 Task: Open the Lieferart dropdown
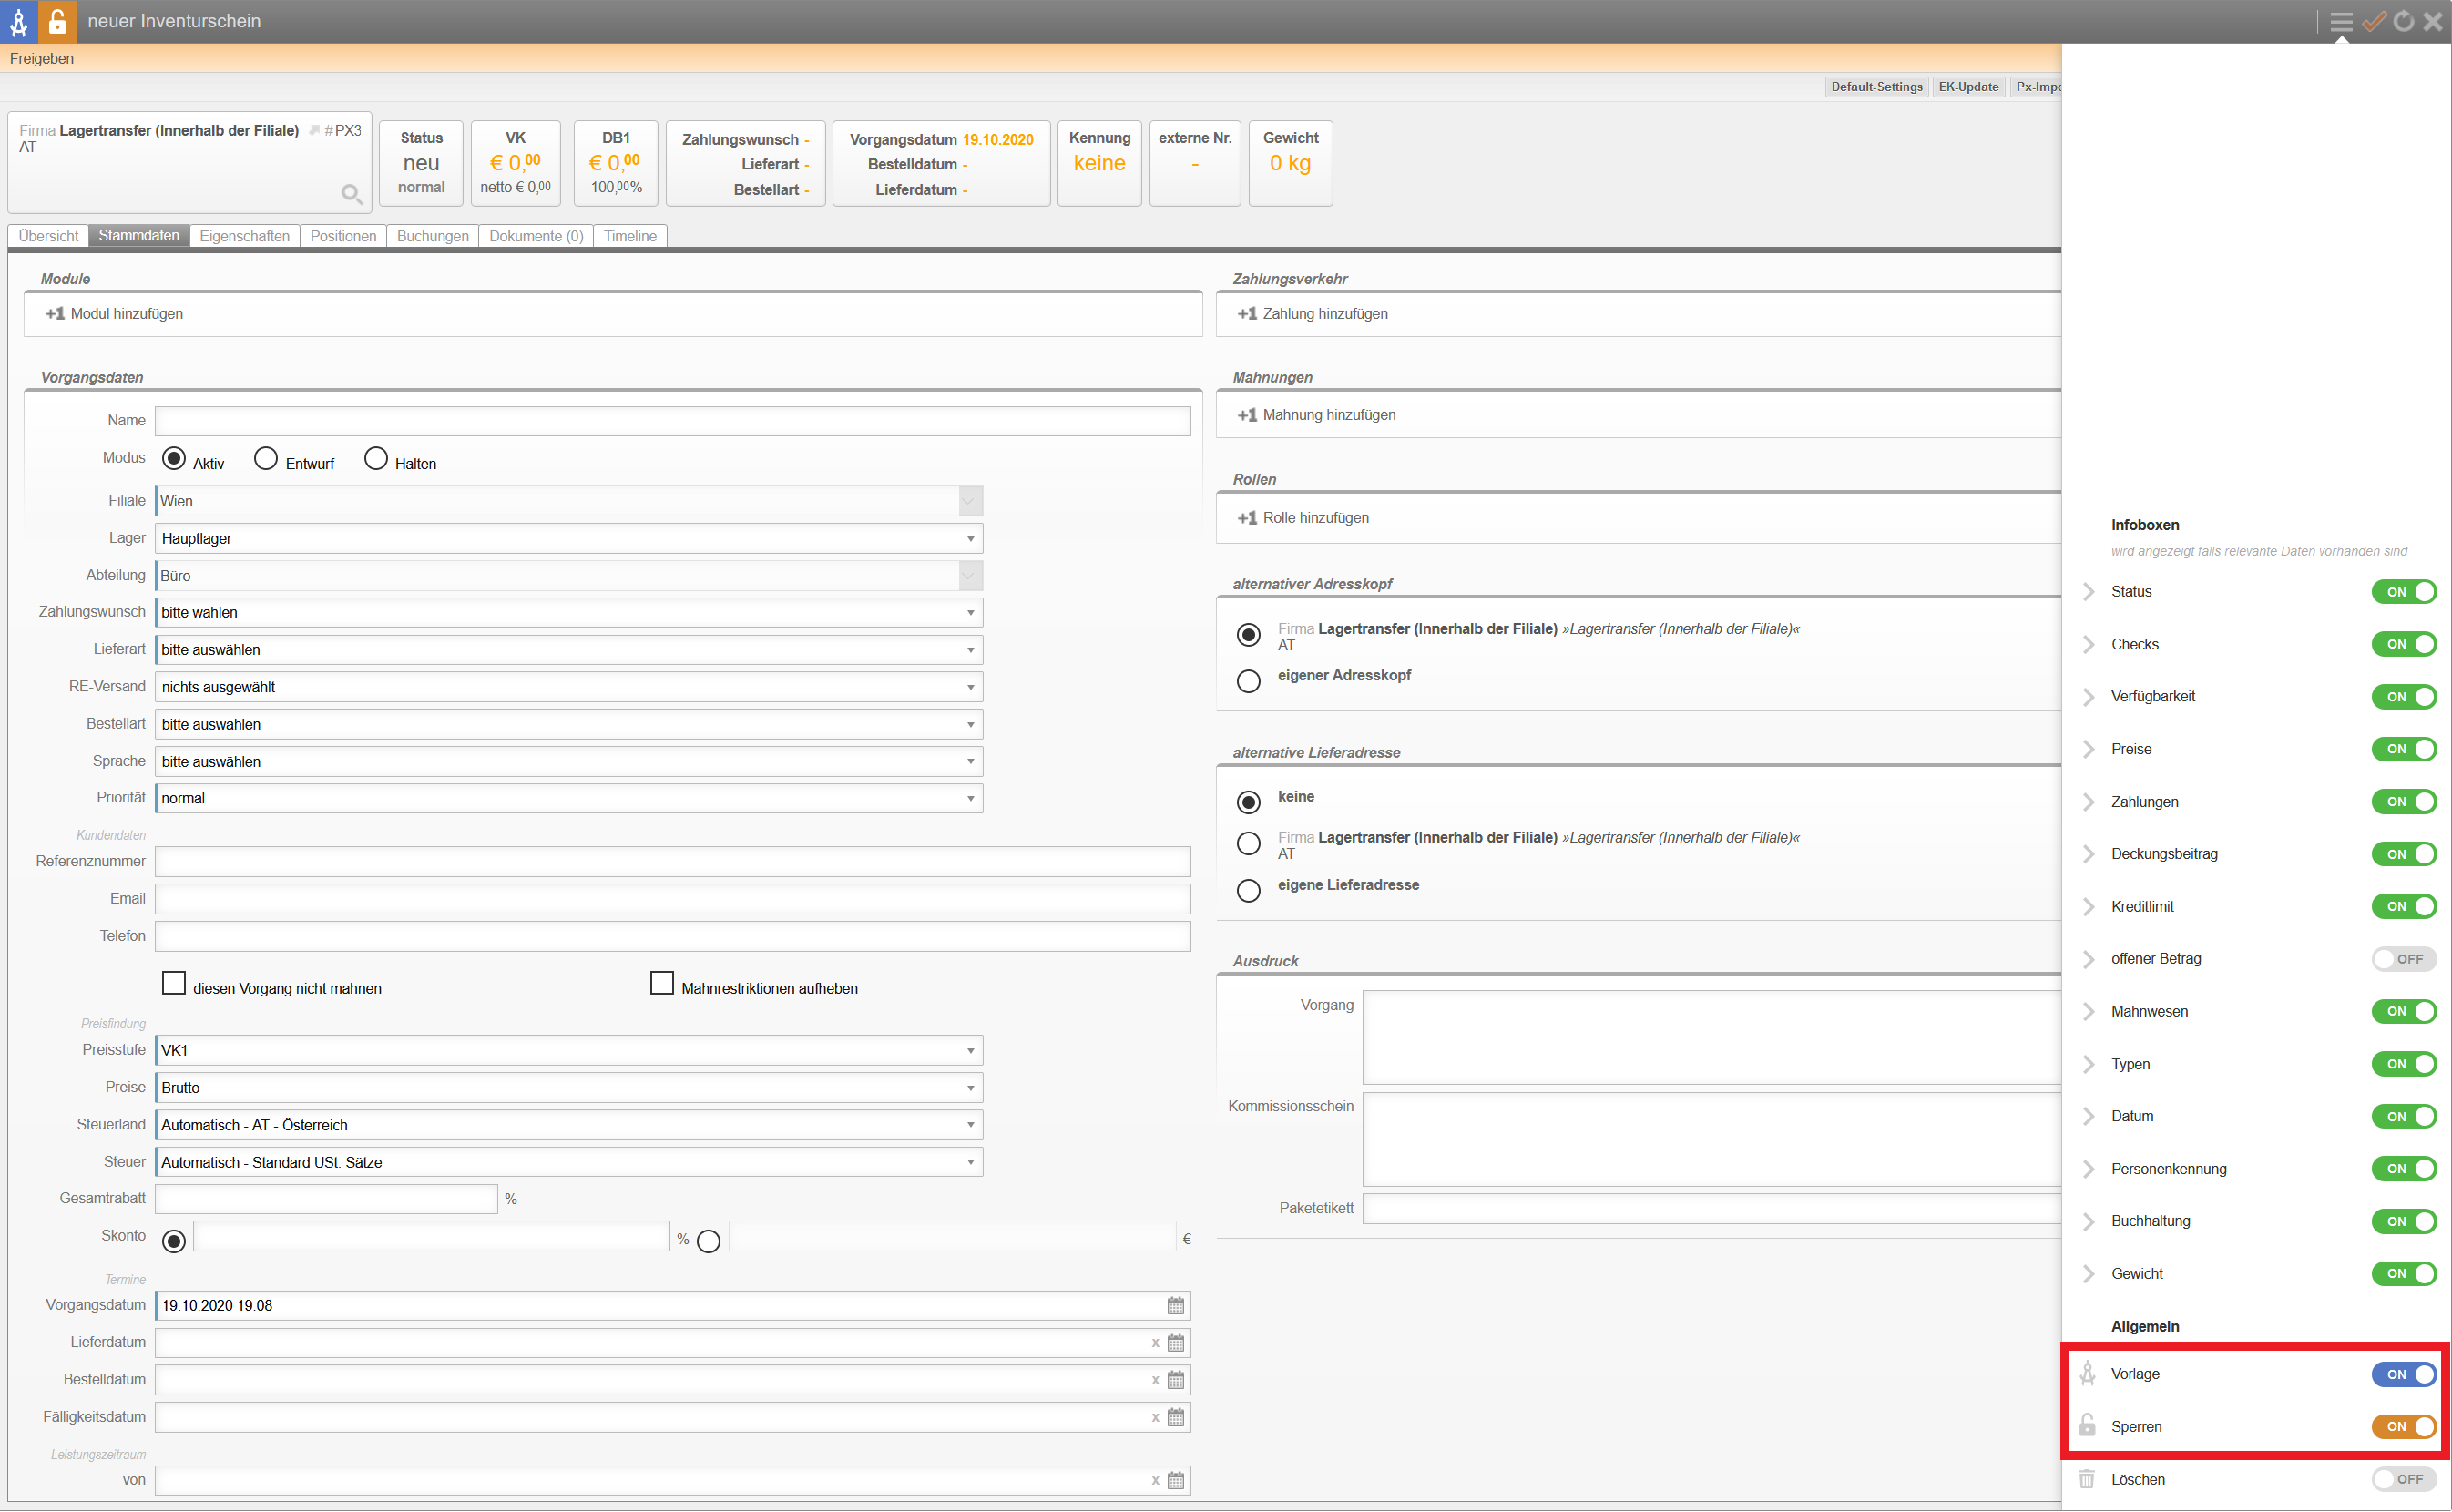(x=569, y=650)
